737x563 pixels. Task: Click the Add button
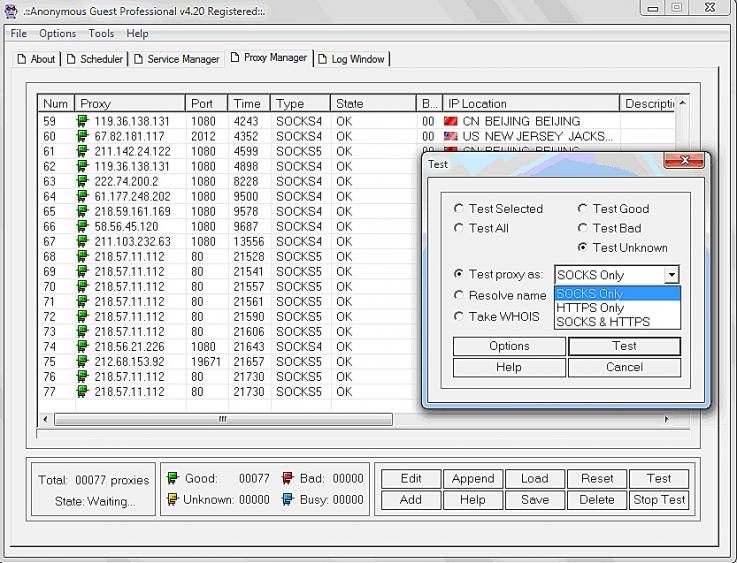click(411, 500)
